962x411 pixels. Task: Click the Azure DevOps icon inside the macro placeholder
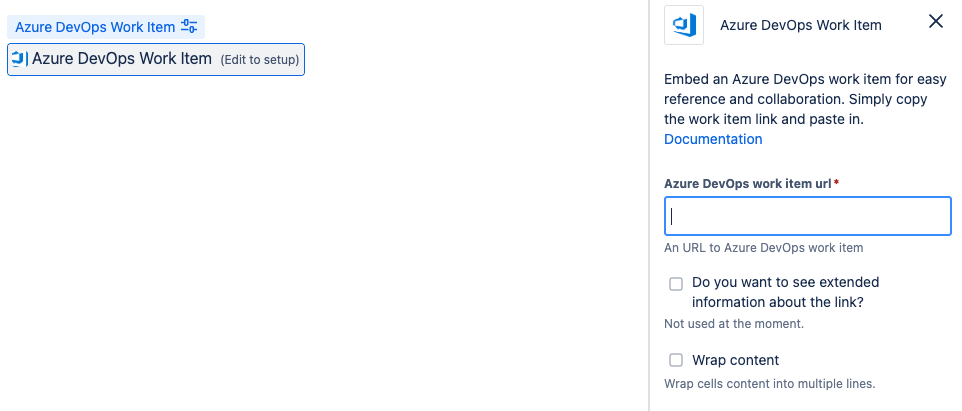pos(18,59)
